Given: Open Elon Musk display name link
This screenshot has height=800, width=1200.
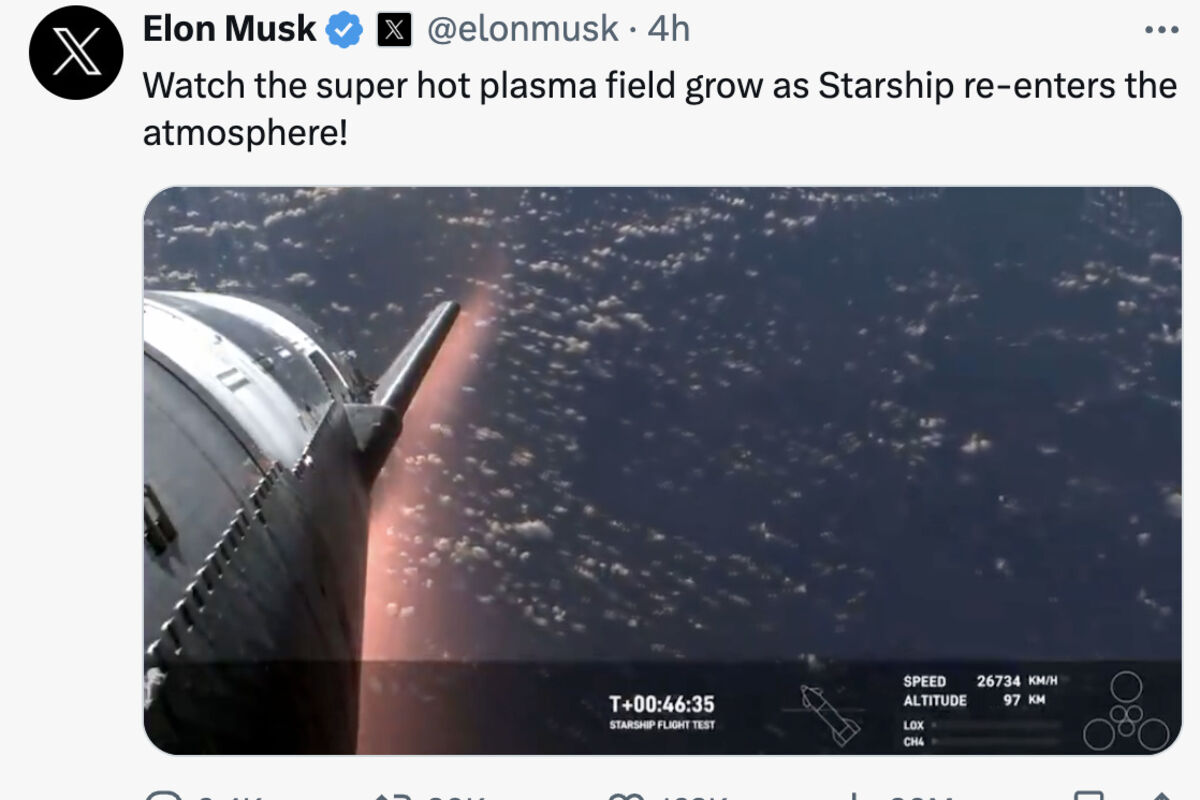Looking at the screenshot, I should pyautogui.click(x=230, y=29).
